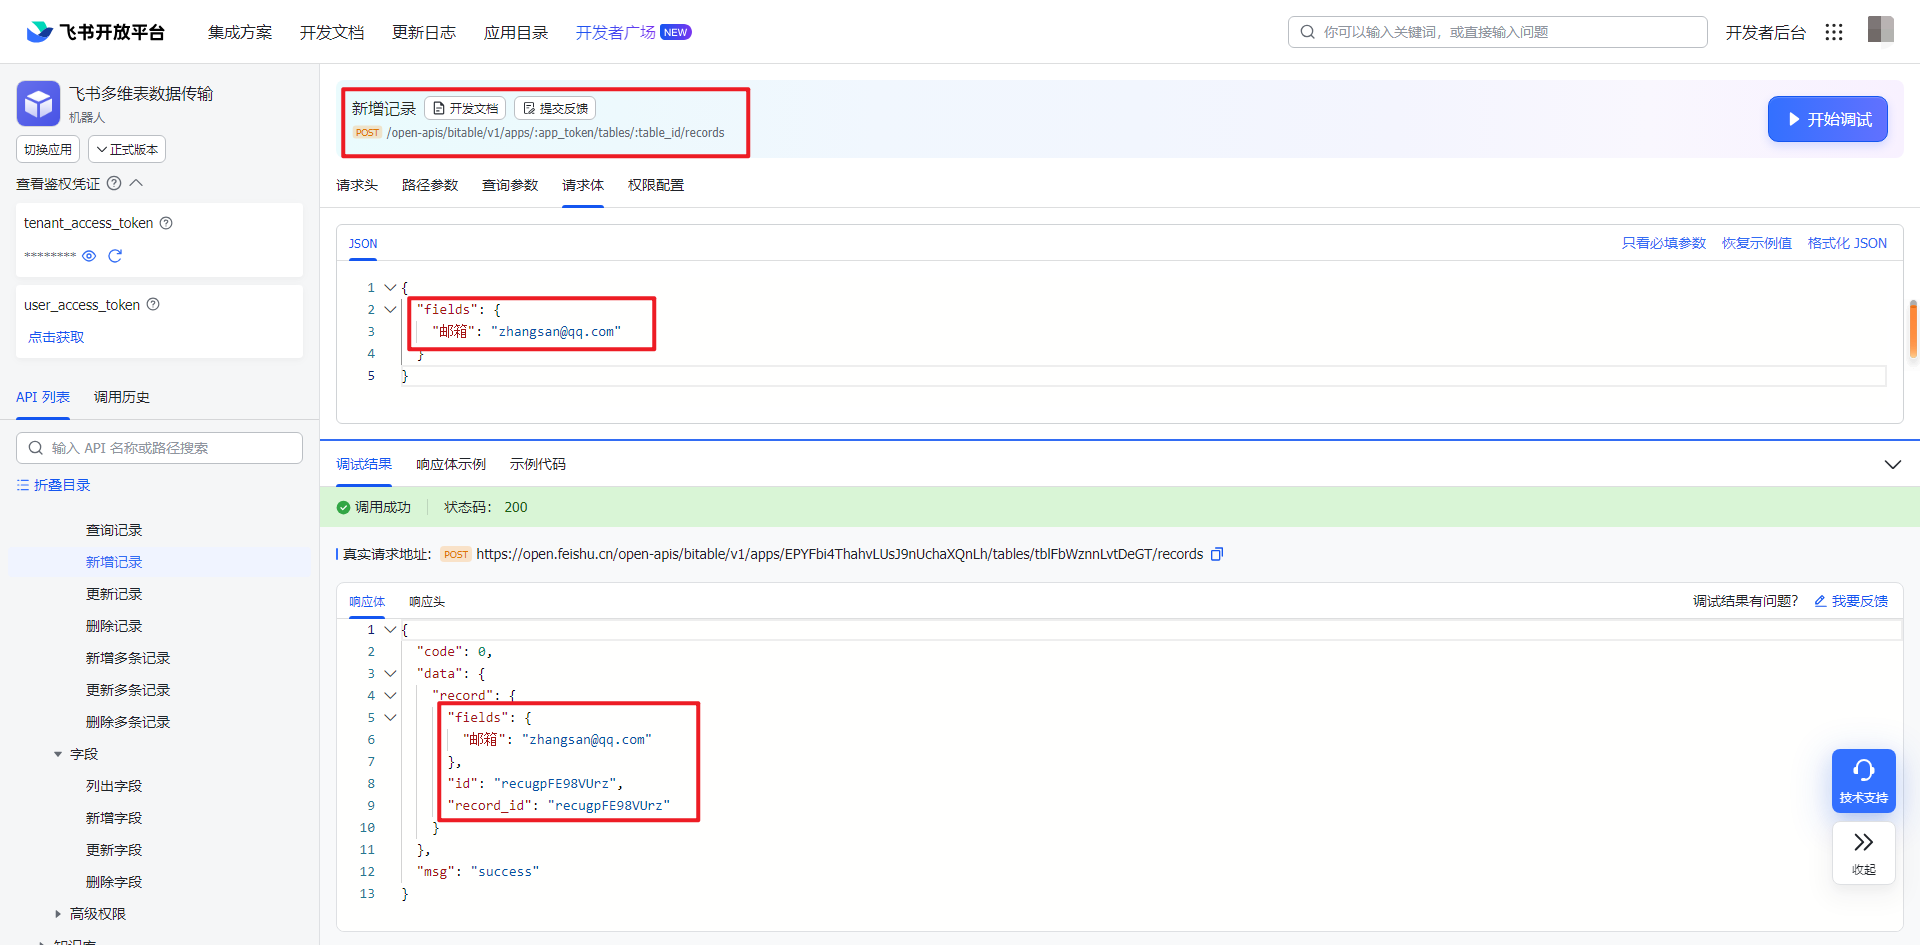Click 格式化 JSON link
This screenshot has width=1920, height=945.
(x=1847, y=243)
